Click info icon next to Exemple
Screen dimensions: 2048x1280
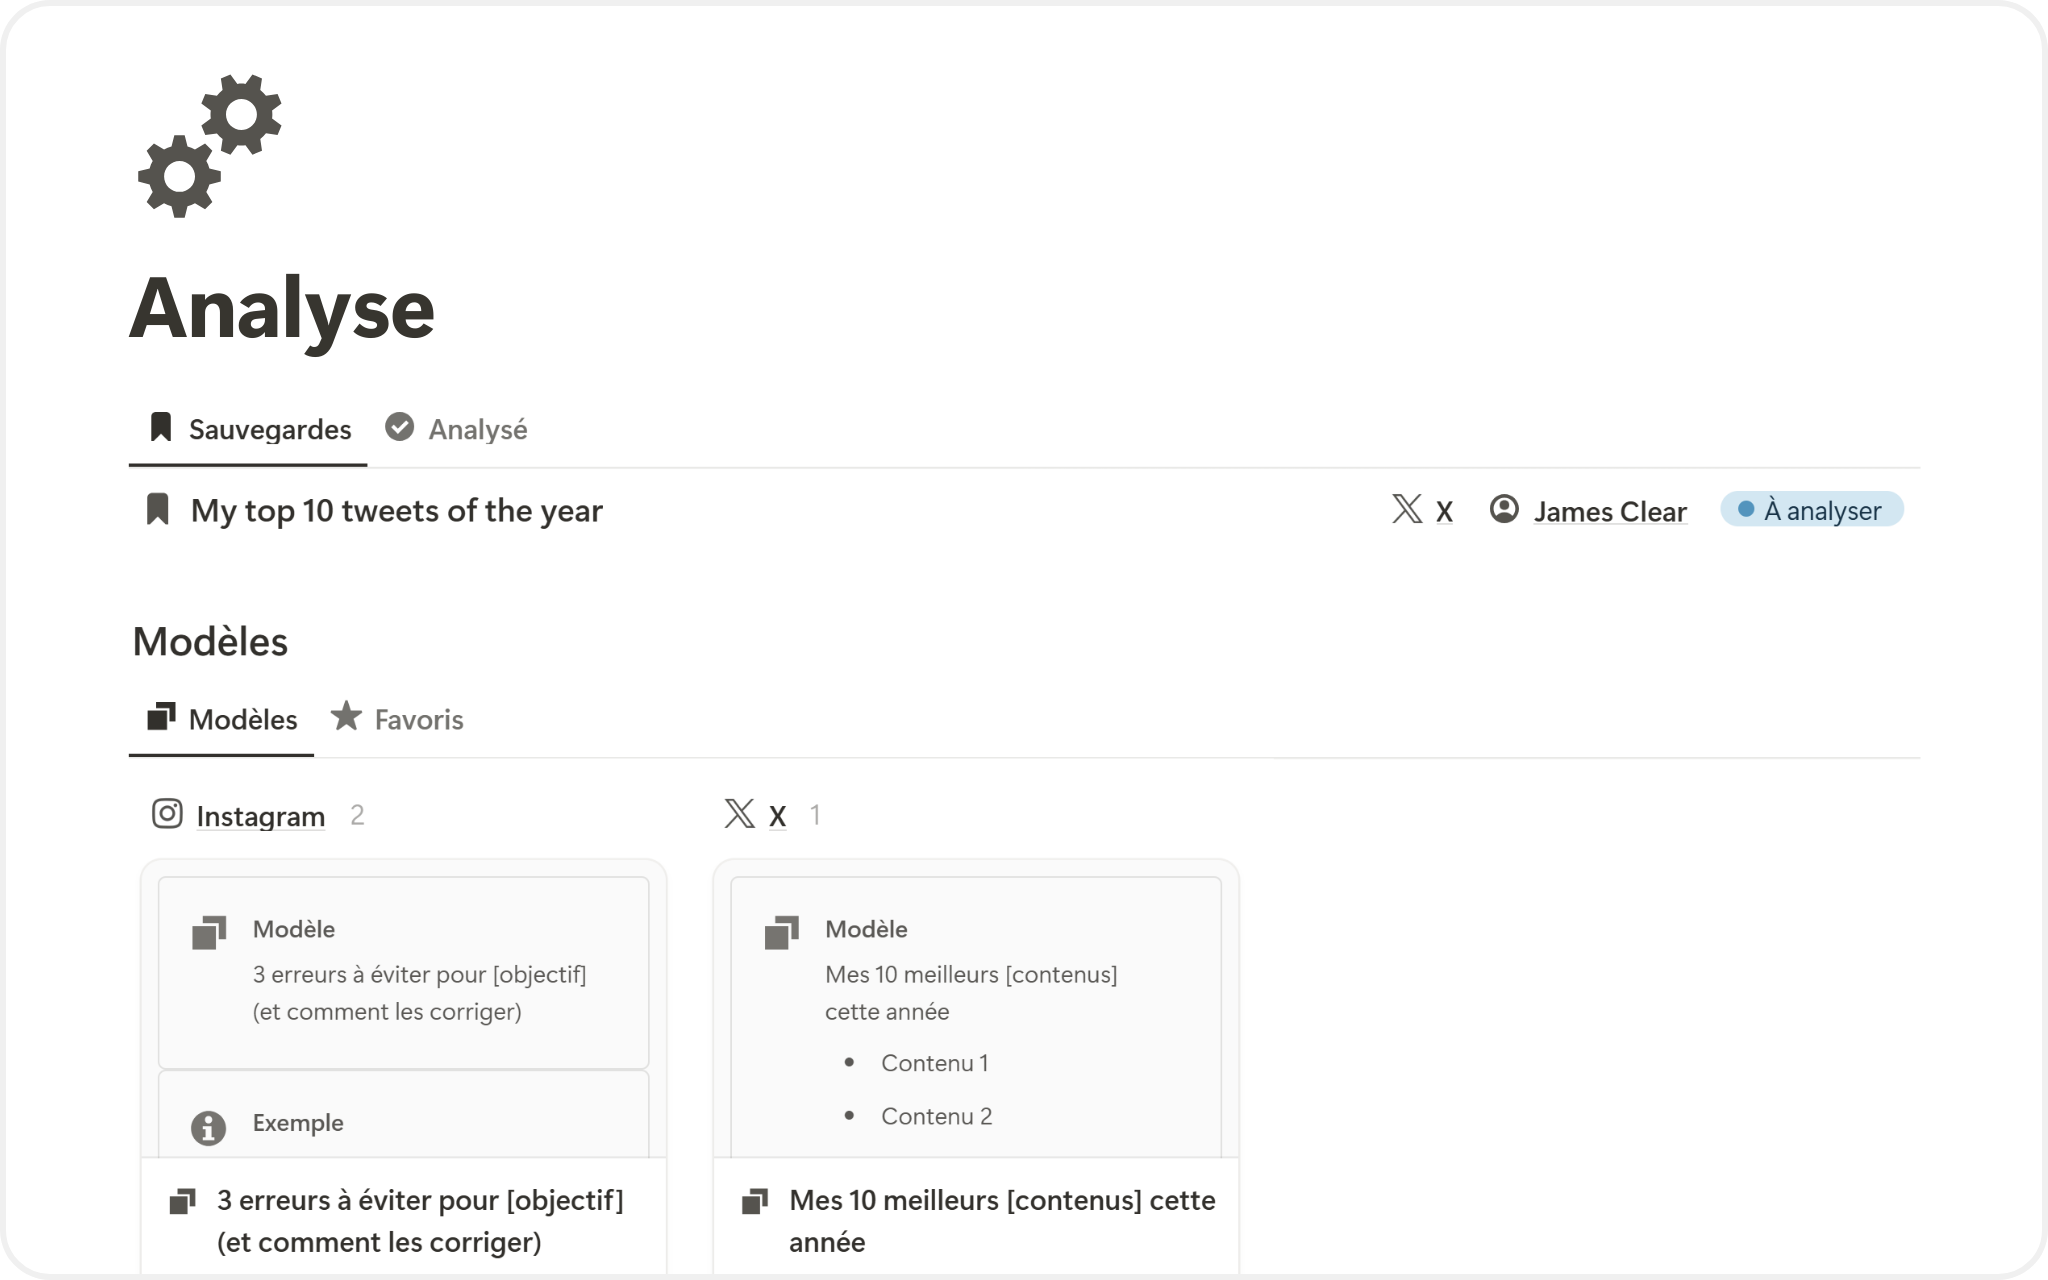coord(208,1128)
